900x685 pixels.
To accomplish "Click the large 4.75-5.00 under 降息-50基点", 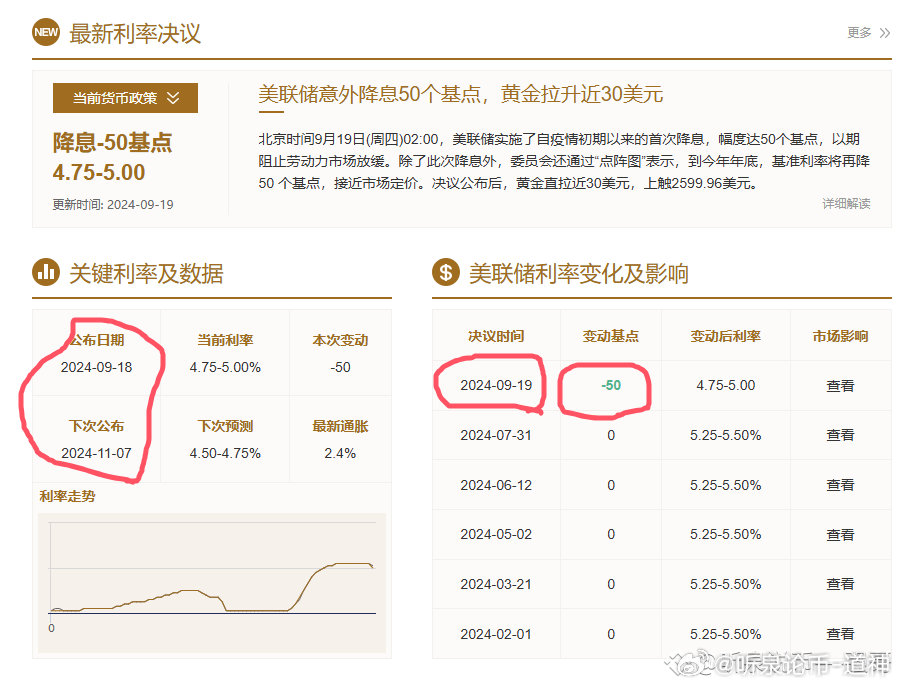I will pyautogui.click(x=99, y=172).
